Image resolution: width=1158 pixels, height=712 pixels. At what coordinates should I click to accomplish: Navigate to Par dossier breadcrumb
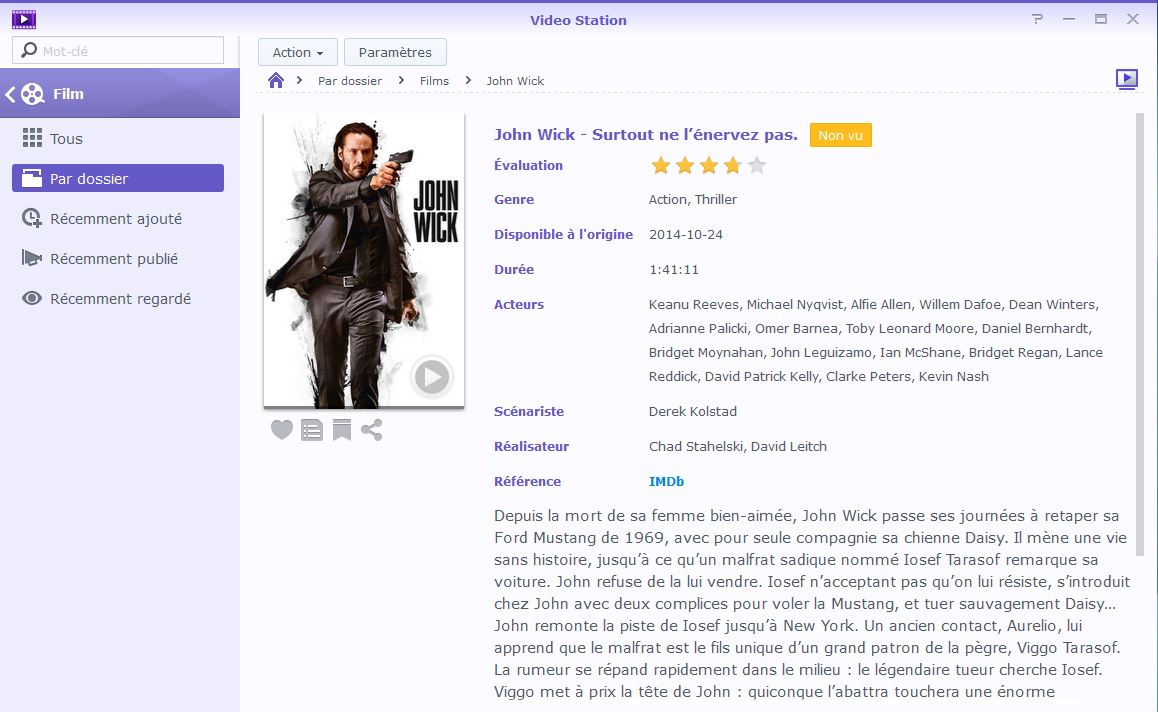tap(349, 81)
